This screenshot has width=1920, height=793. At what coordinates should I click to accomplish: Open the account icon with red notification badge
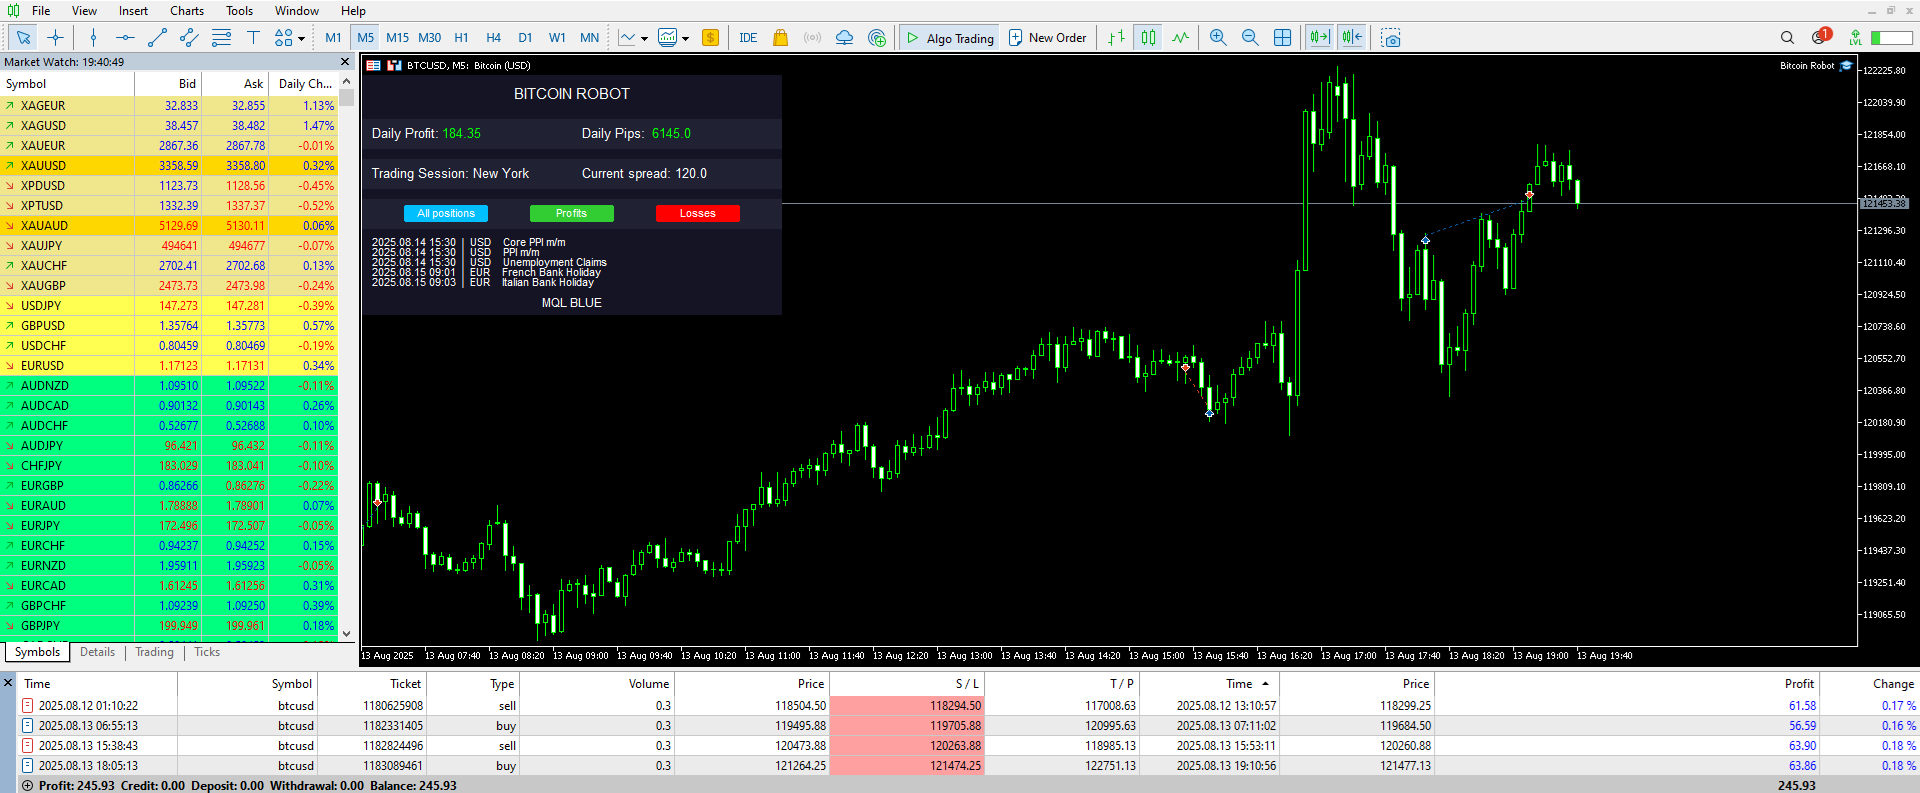(x=1820, y=37)
